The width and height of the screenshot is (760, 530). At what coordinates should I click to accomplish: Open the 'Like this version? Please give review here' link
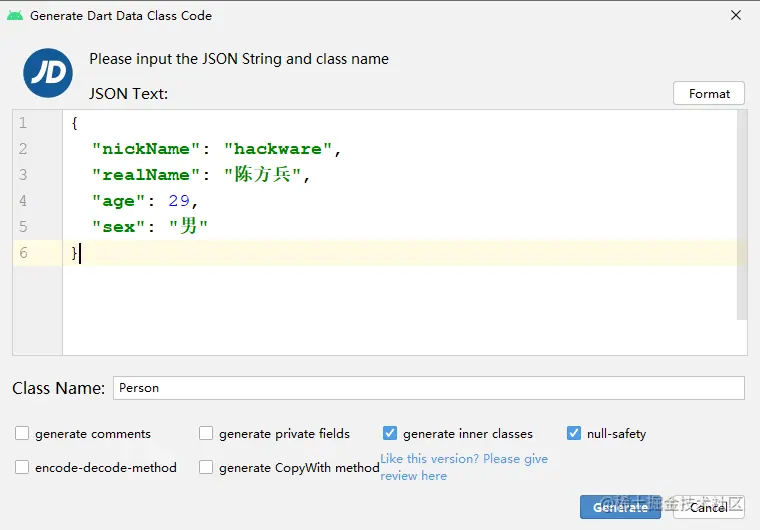tap(464, 467)
